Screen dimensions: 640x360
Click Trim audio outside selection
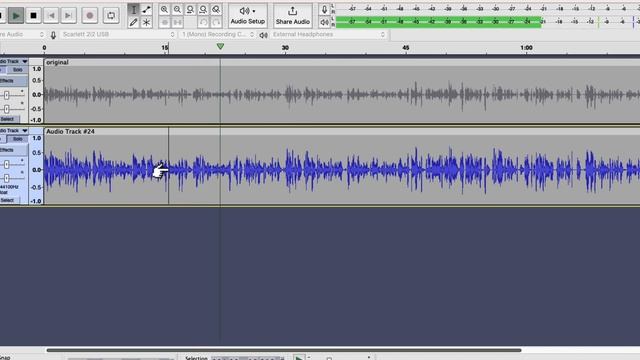tap(164, 22)
